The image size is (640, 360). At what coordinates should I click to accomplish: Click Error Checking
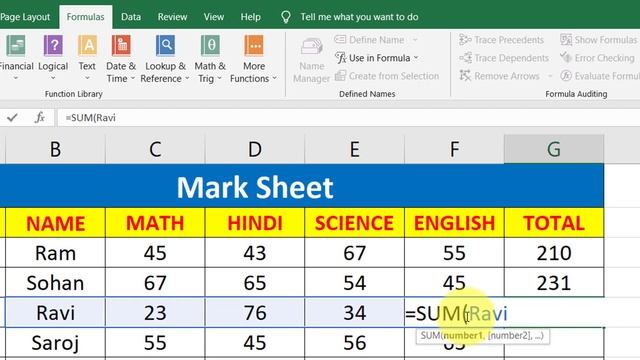[x=597, y=58]
